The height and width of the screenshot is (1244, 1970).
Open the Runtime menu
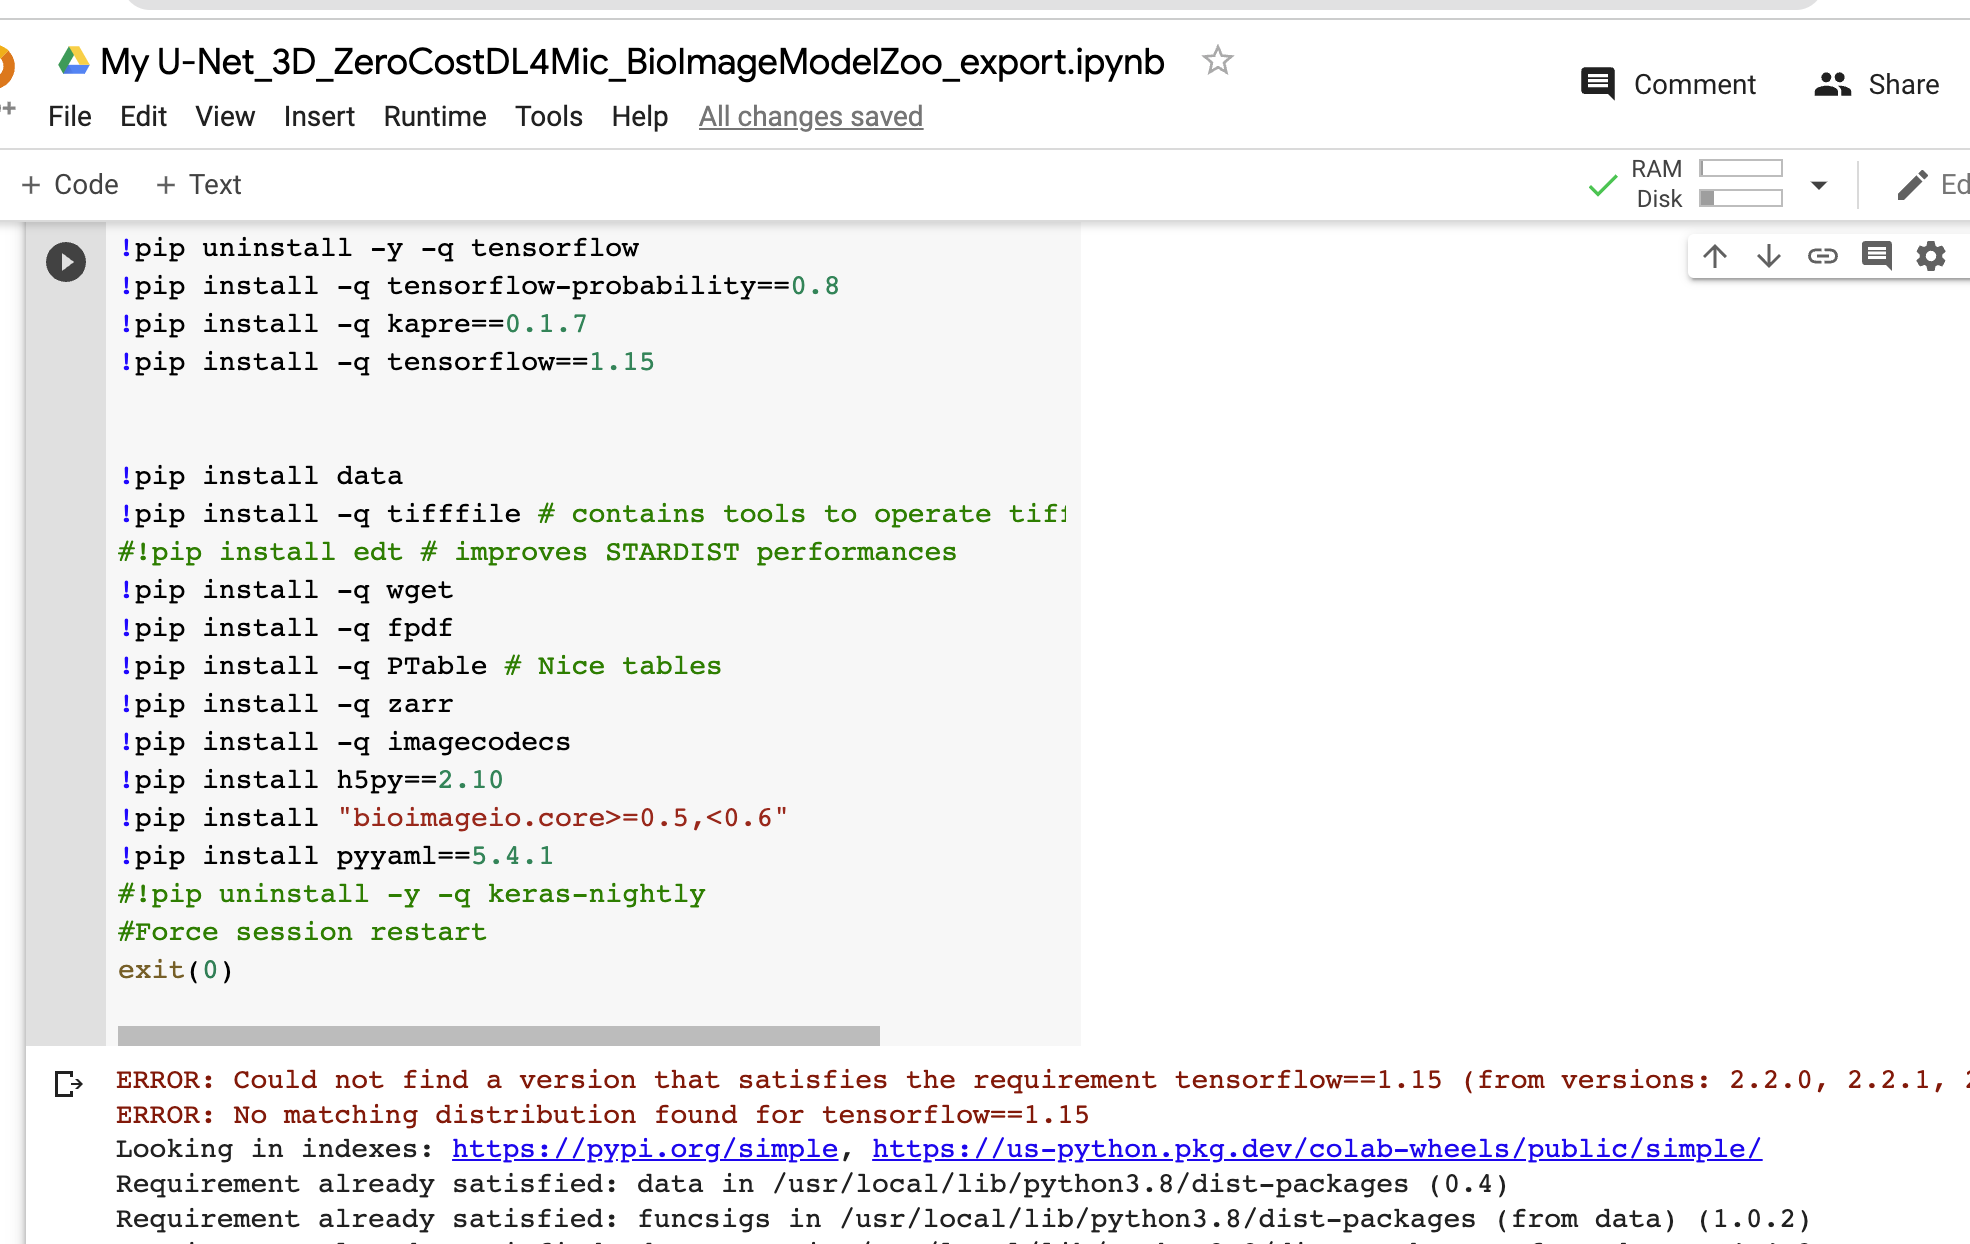point(435,117)
